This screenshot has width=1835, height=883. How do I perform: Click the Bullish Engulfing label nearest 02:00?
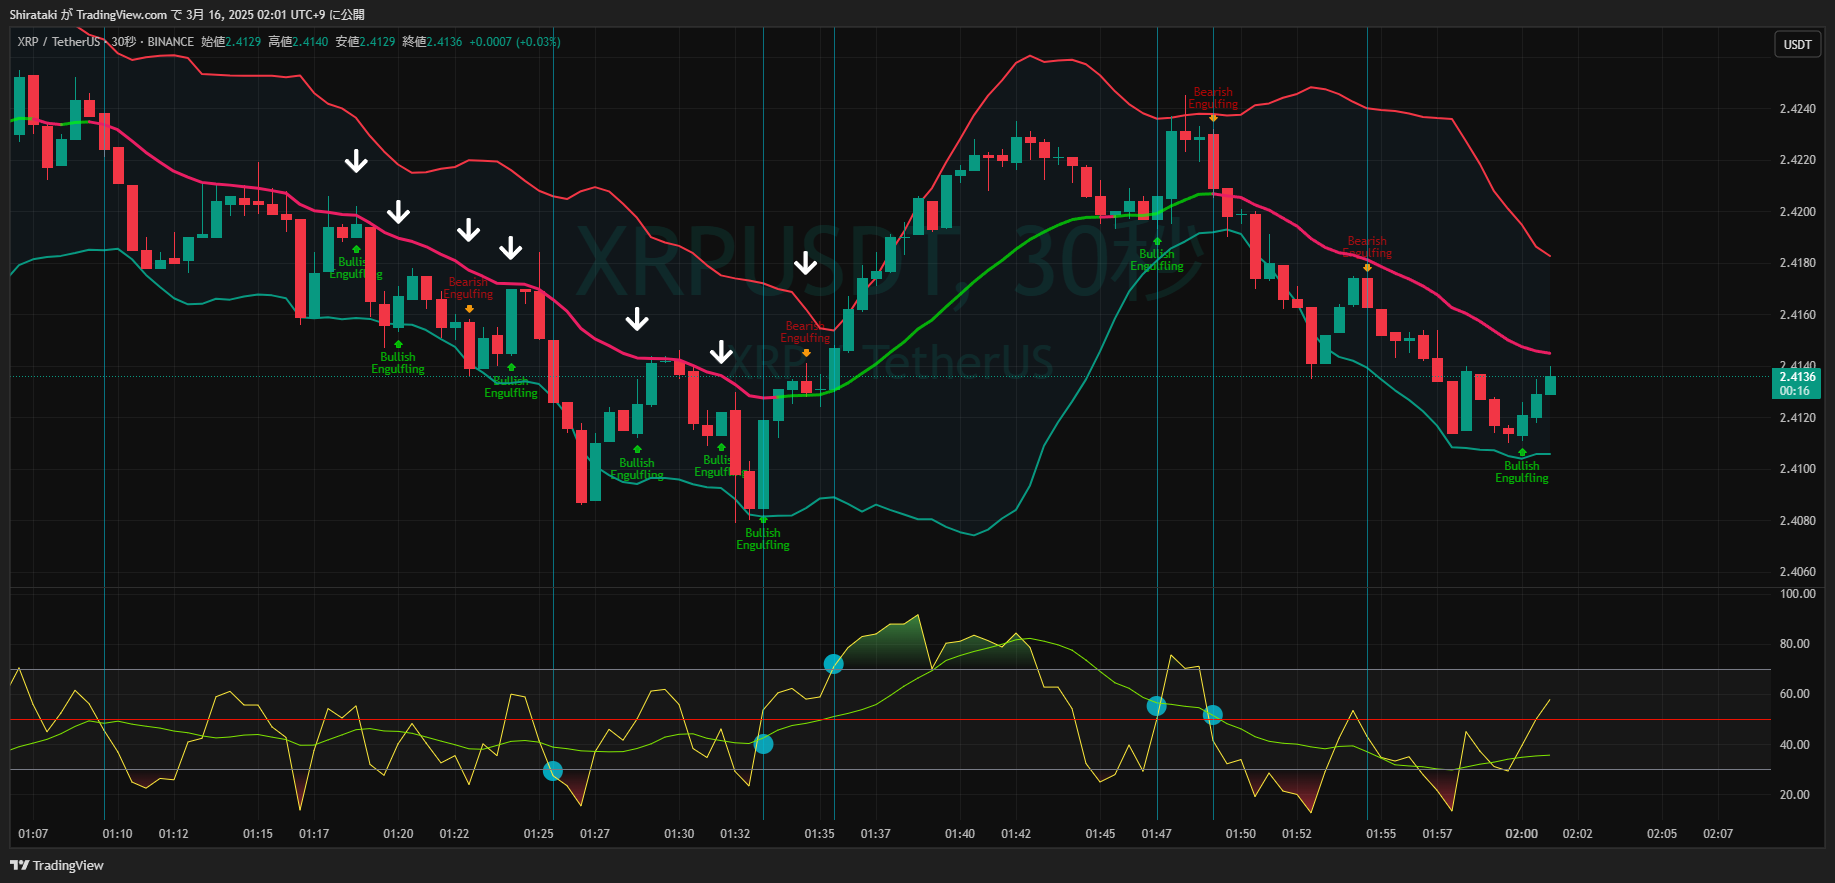coord(1522,472)
